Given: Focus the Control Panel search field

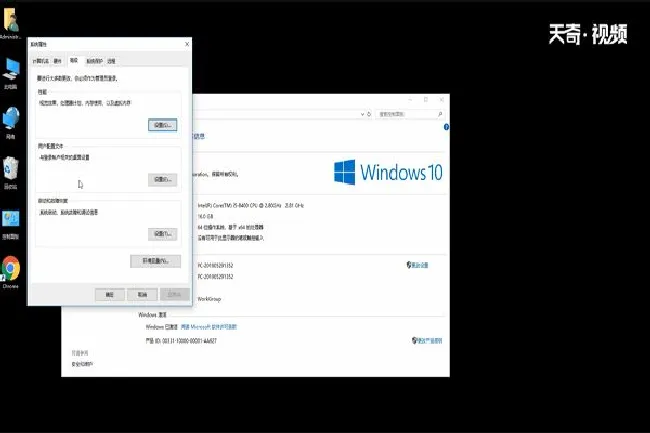Looking at the screenshot, I should coord(409,114).
